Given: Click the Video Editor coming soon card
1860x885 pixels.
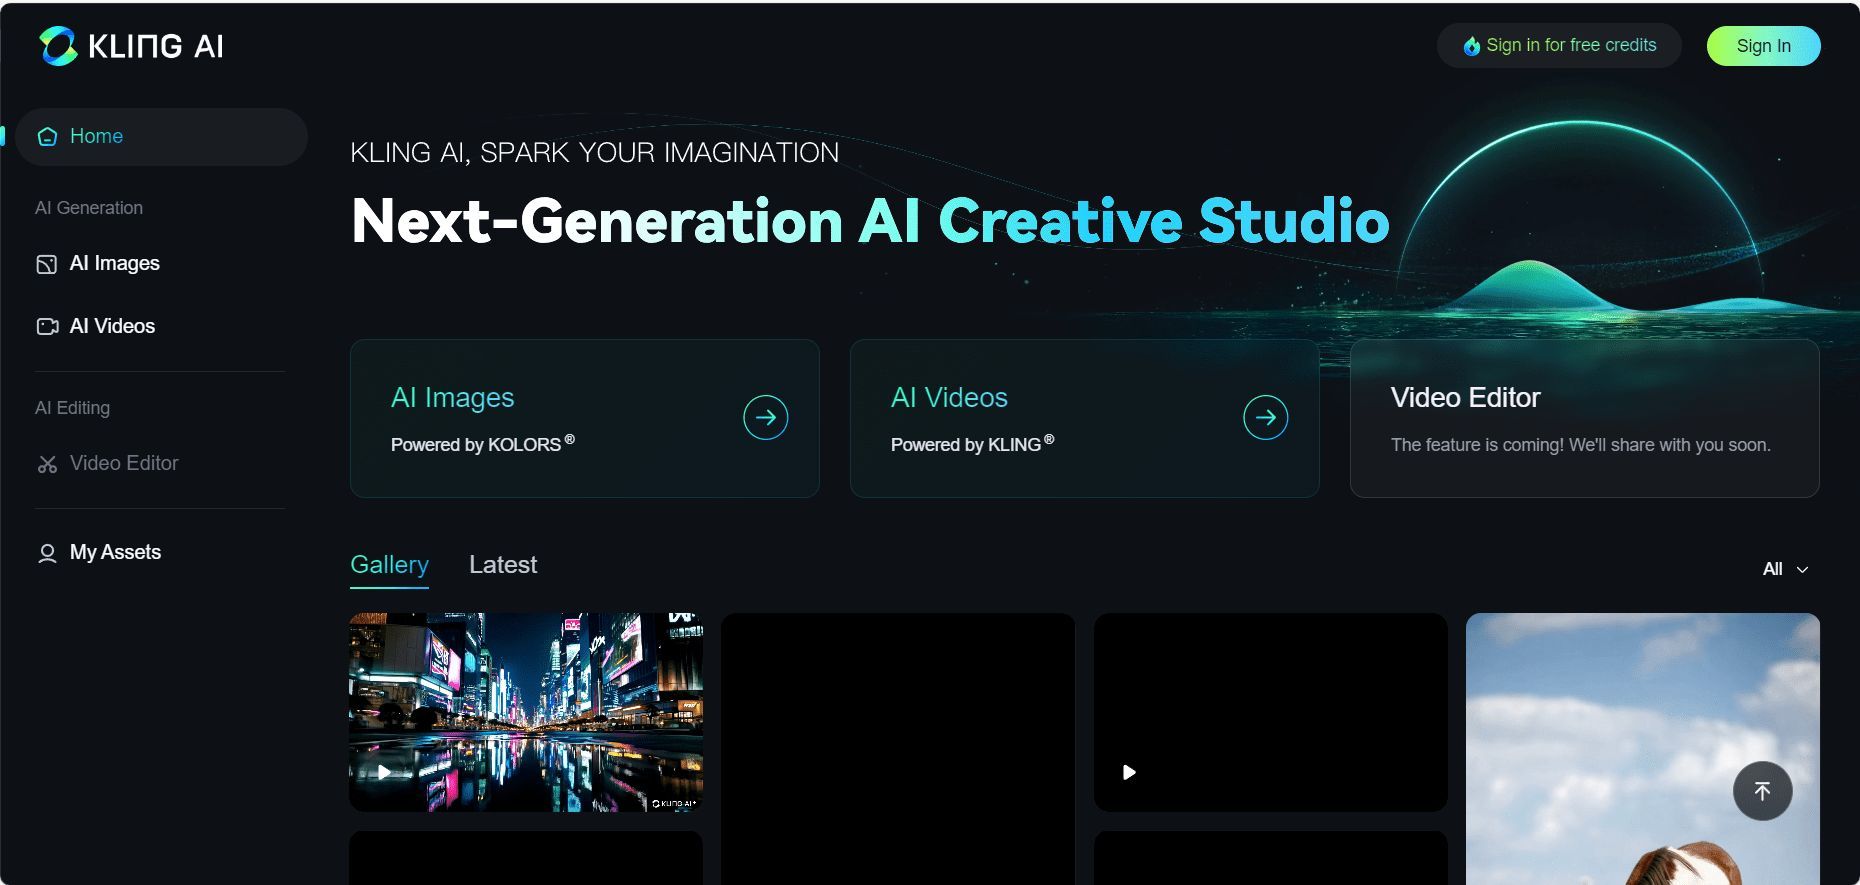Looking at the screenshot, I should [x=1584, y=418].
